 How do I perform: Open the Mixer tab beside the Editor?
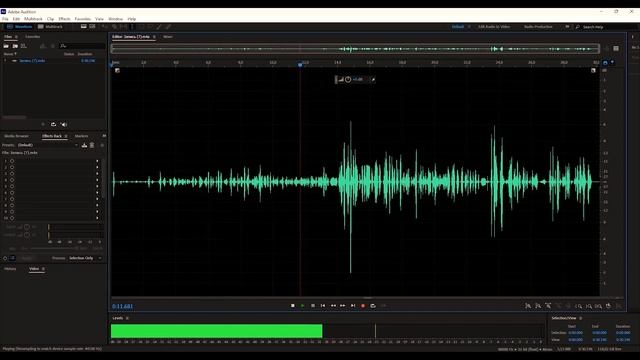click(x=168, y=37)
